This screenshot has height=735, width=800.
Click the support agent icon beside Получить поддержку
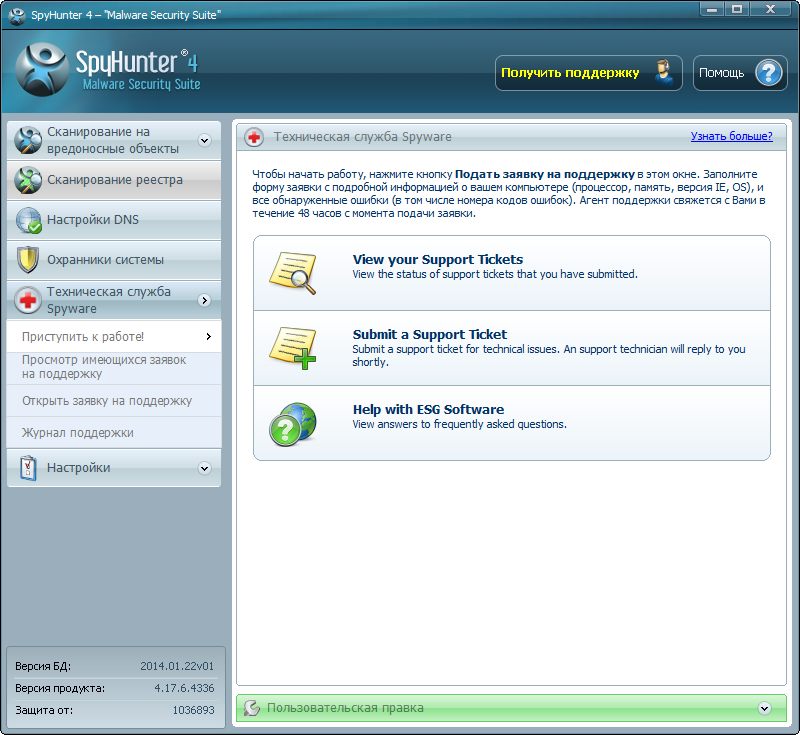click(663, 73)
